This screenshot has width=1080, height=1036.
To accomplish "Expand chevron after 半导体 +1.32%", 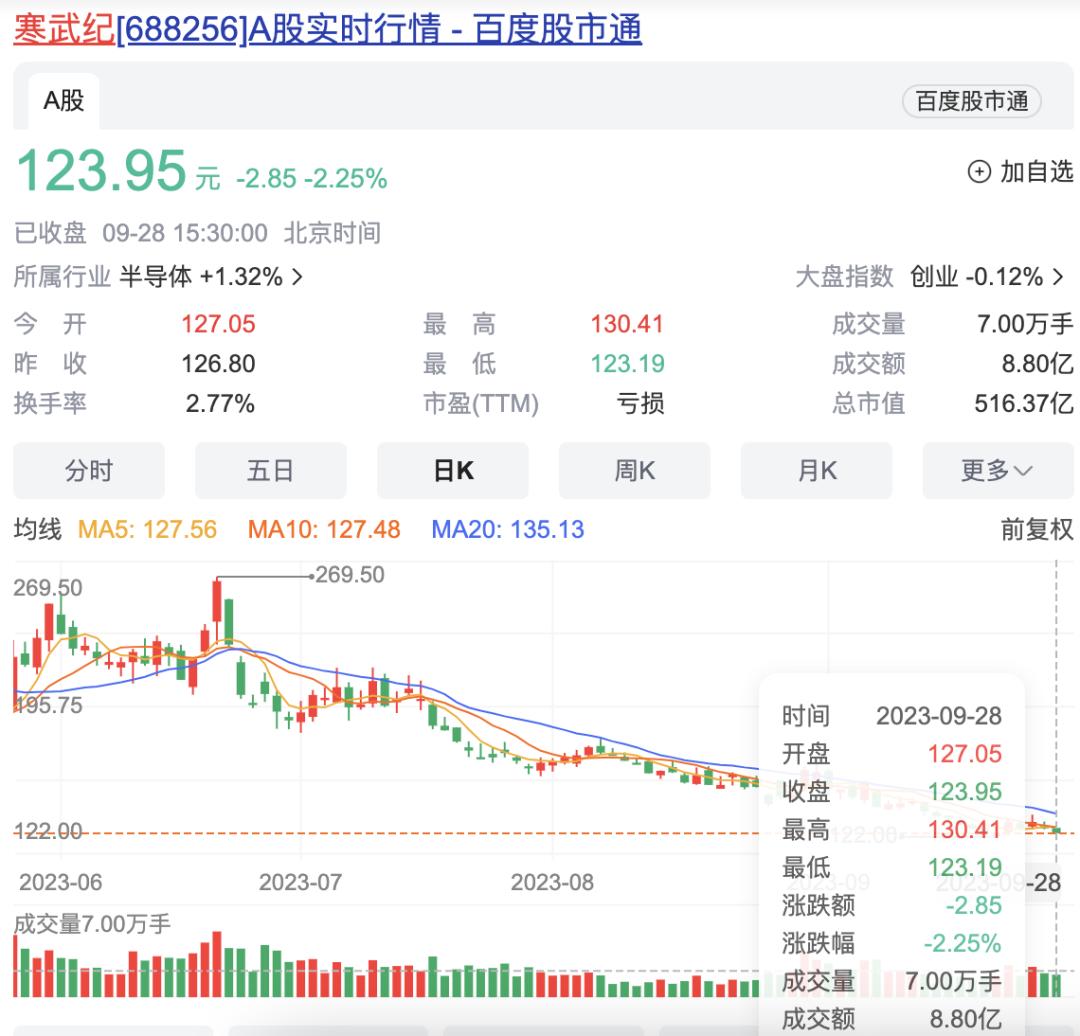I will 297,277.
